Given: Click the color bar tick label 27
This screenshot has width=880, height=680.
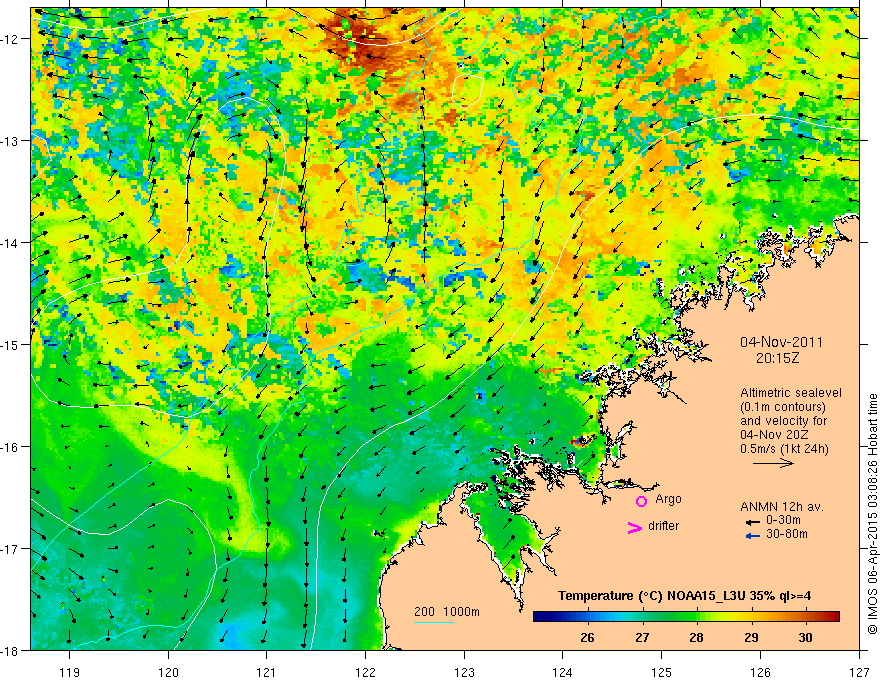Looking at the screenshot, I should [642, 638].
